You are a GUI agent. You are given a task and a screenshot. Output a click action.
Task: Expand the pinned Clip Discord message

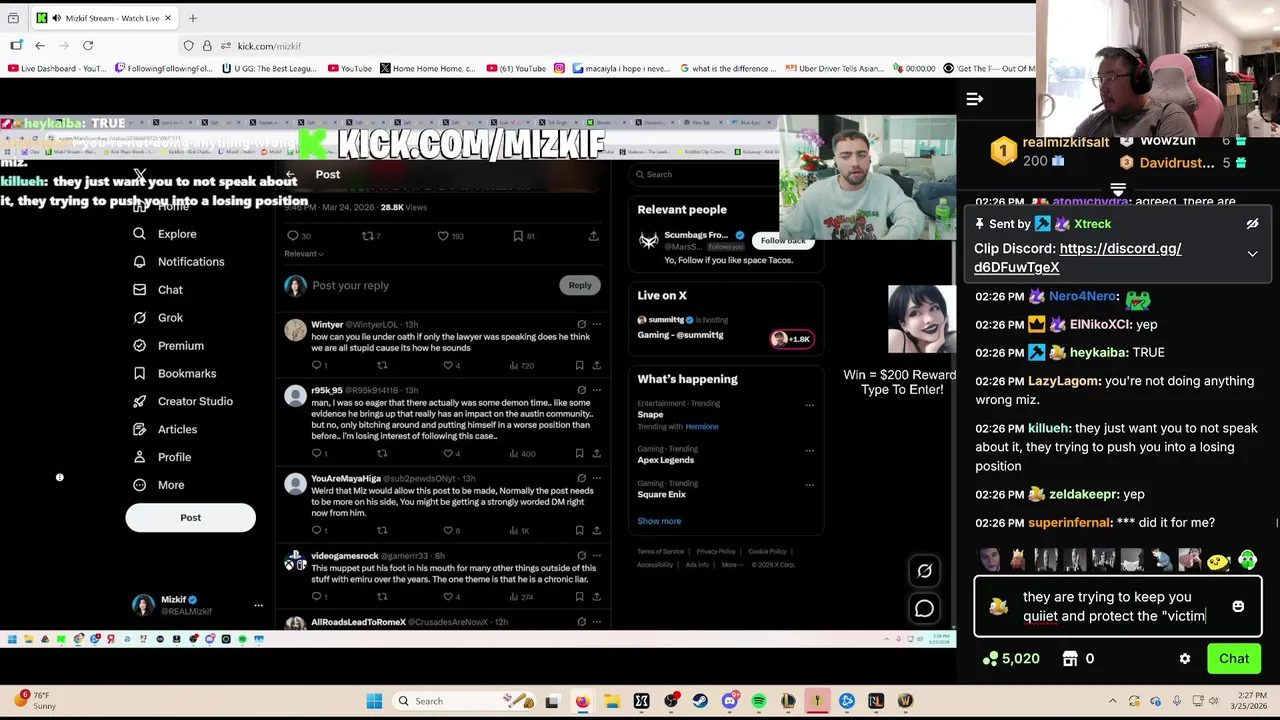coord(1252,254)
